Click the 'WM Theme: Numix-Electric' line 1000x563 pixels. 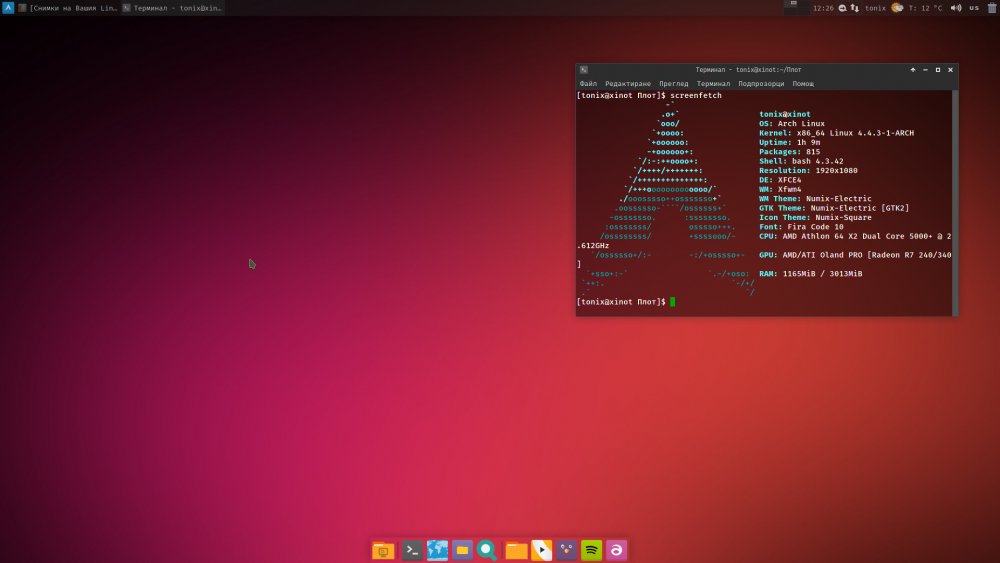815,199
